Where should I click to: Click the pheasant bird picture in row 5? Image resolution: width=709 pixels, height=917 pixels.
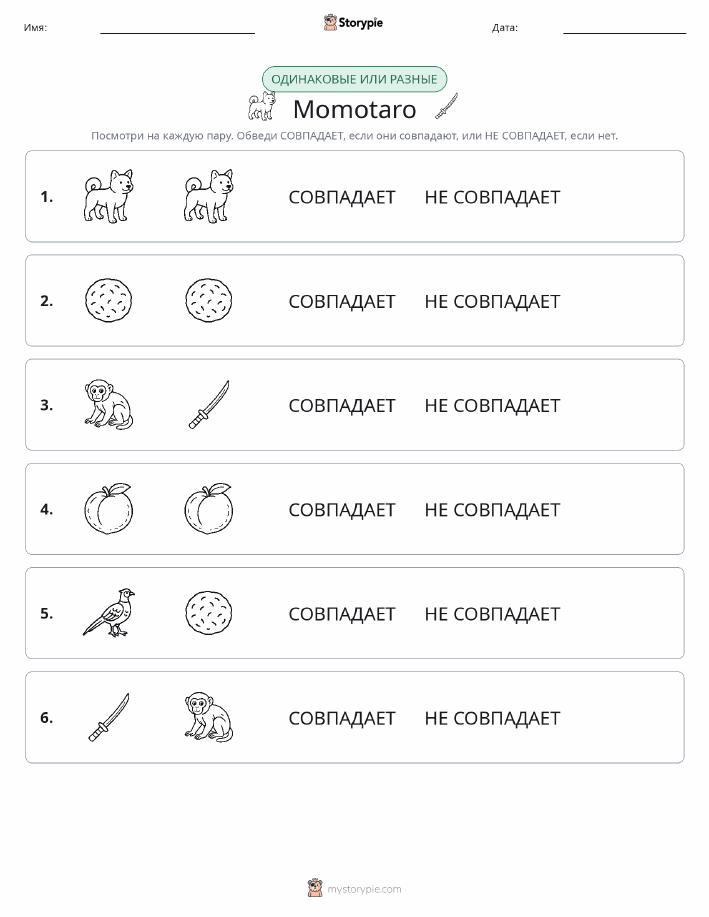[109, 612]
